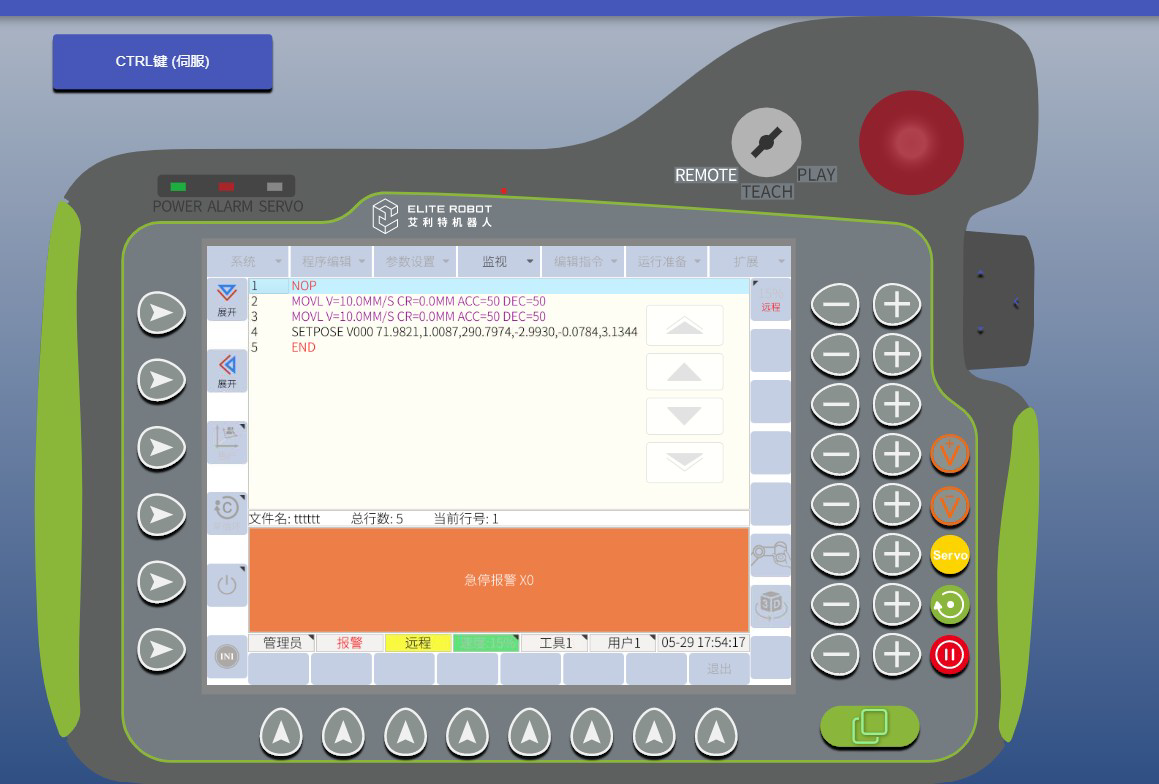Click the yellow 远程 status indicator
This screenshot has width=1159, height=784.
(x=418, y=643)
